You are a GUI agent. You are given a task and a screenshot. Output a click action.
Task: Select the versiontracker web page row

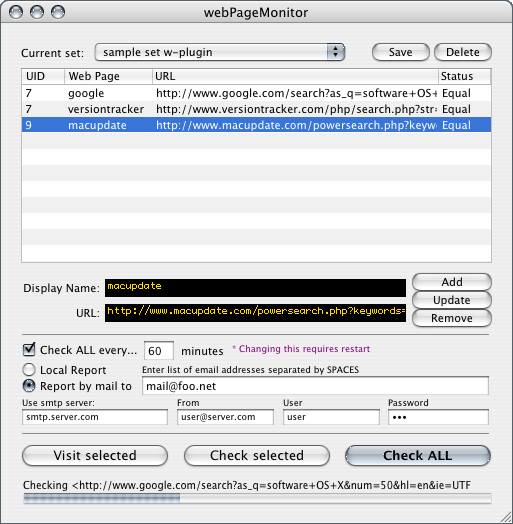tap(256, 109)
